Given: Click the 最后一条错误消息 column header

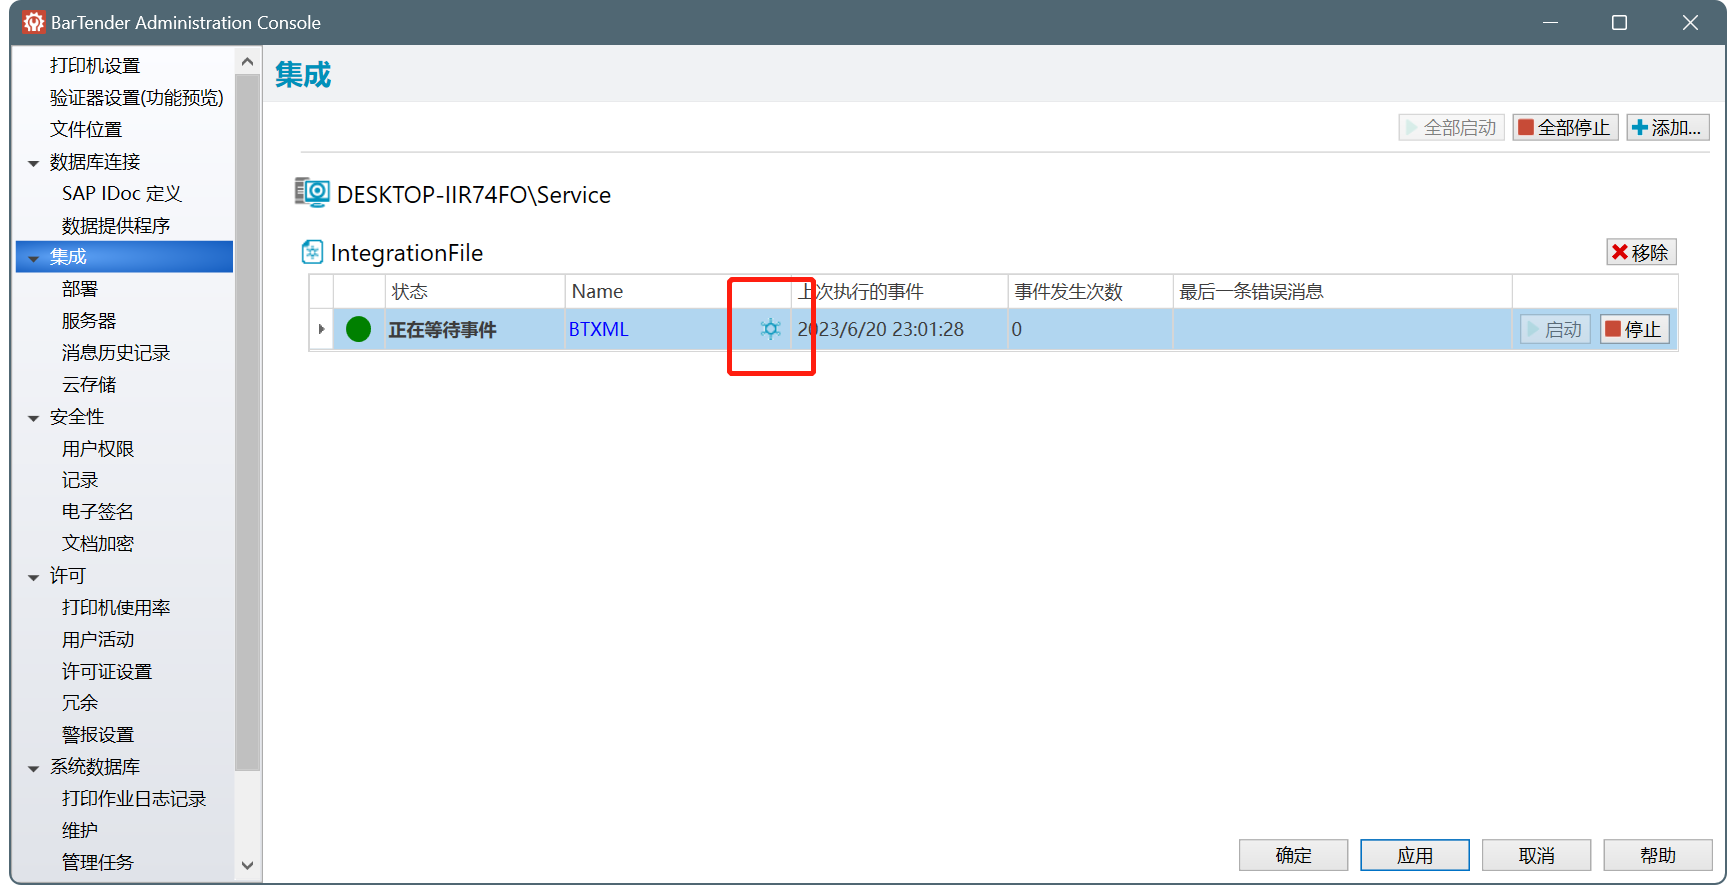Looking at the screenshot, I should 1342,291.
